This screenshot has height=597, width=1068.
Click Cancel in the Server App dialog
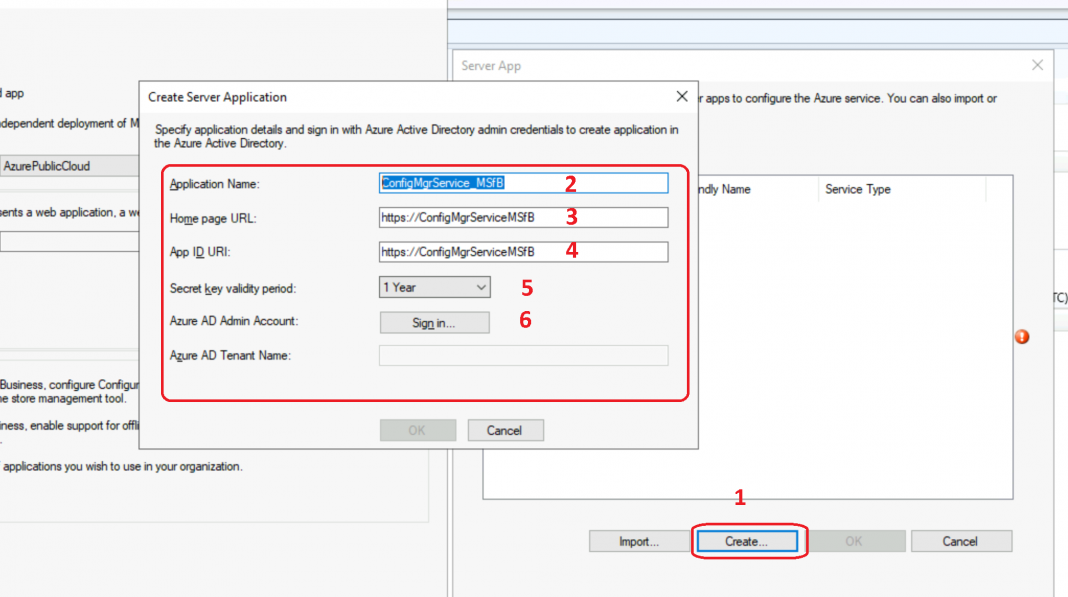click(x=961, y=541)
